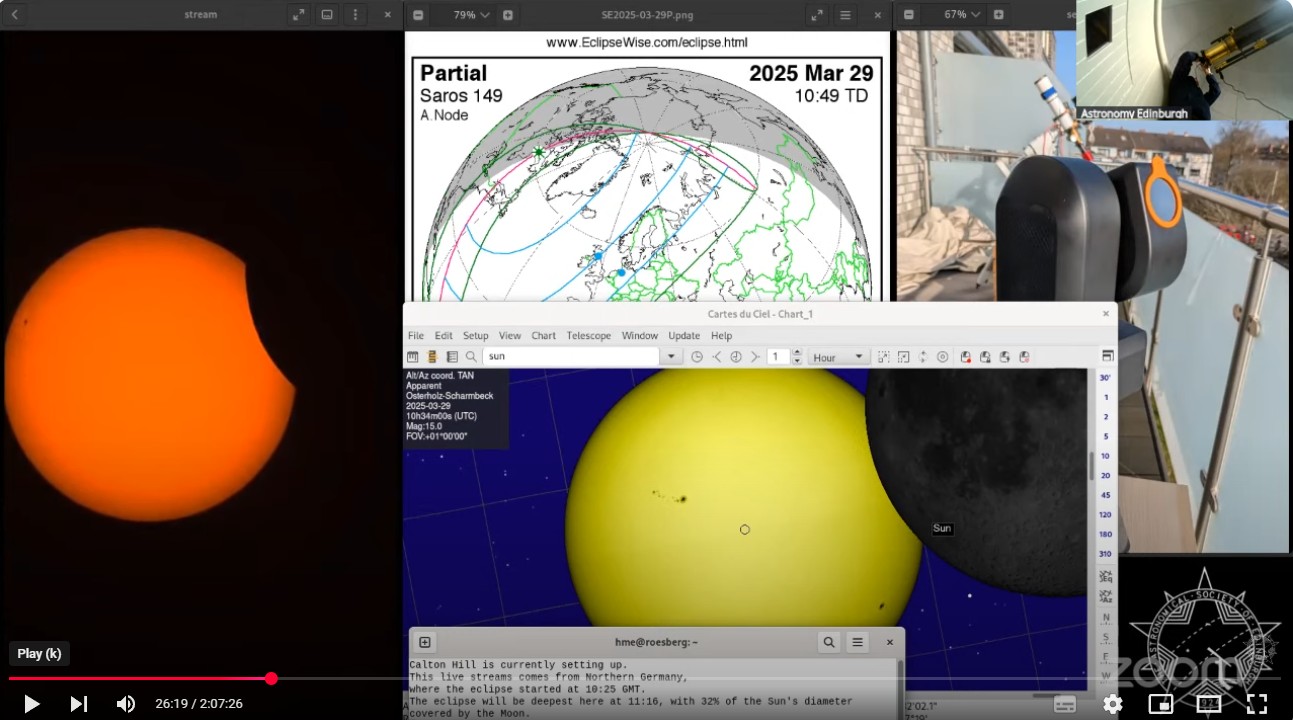Open the stream viewer's three-dot menu
Image resolution: width=1293 pixels, height=720 pixels.
pos(355,15)
